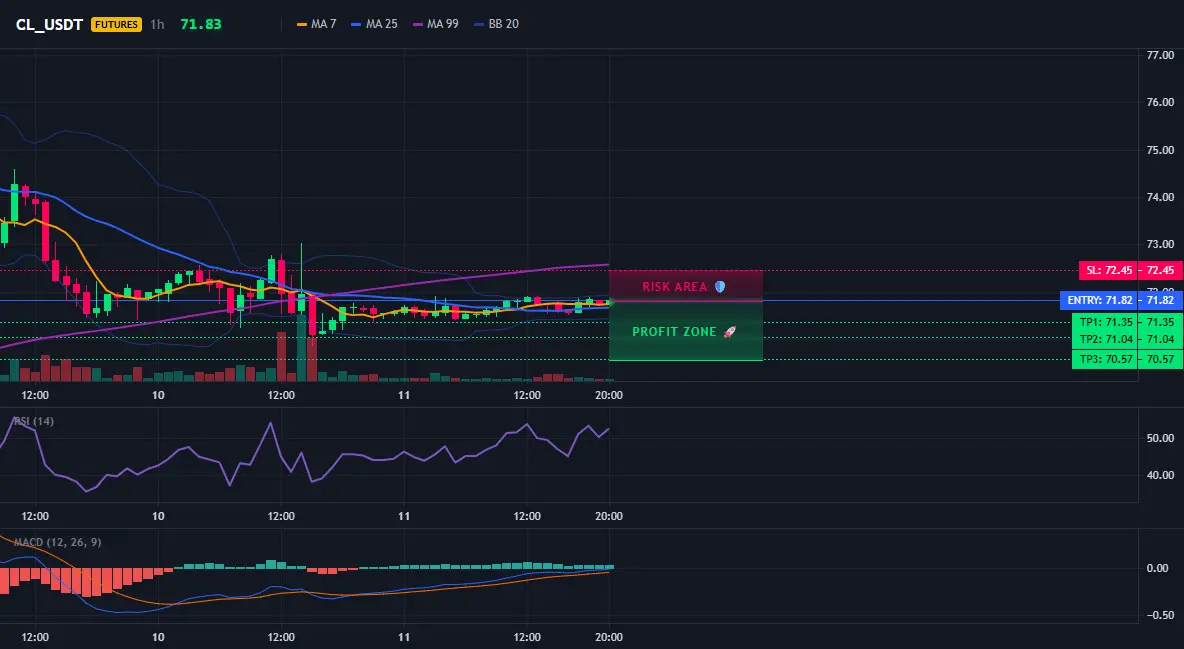Toggle the MA 25 indicator legend

point(375,24)
